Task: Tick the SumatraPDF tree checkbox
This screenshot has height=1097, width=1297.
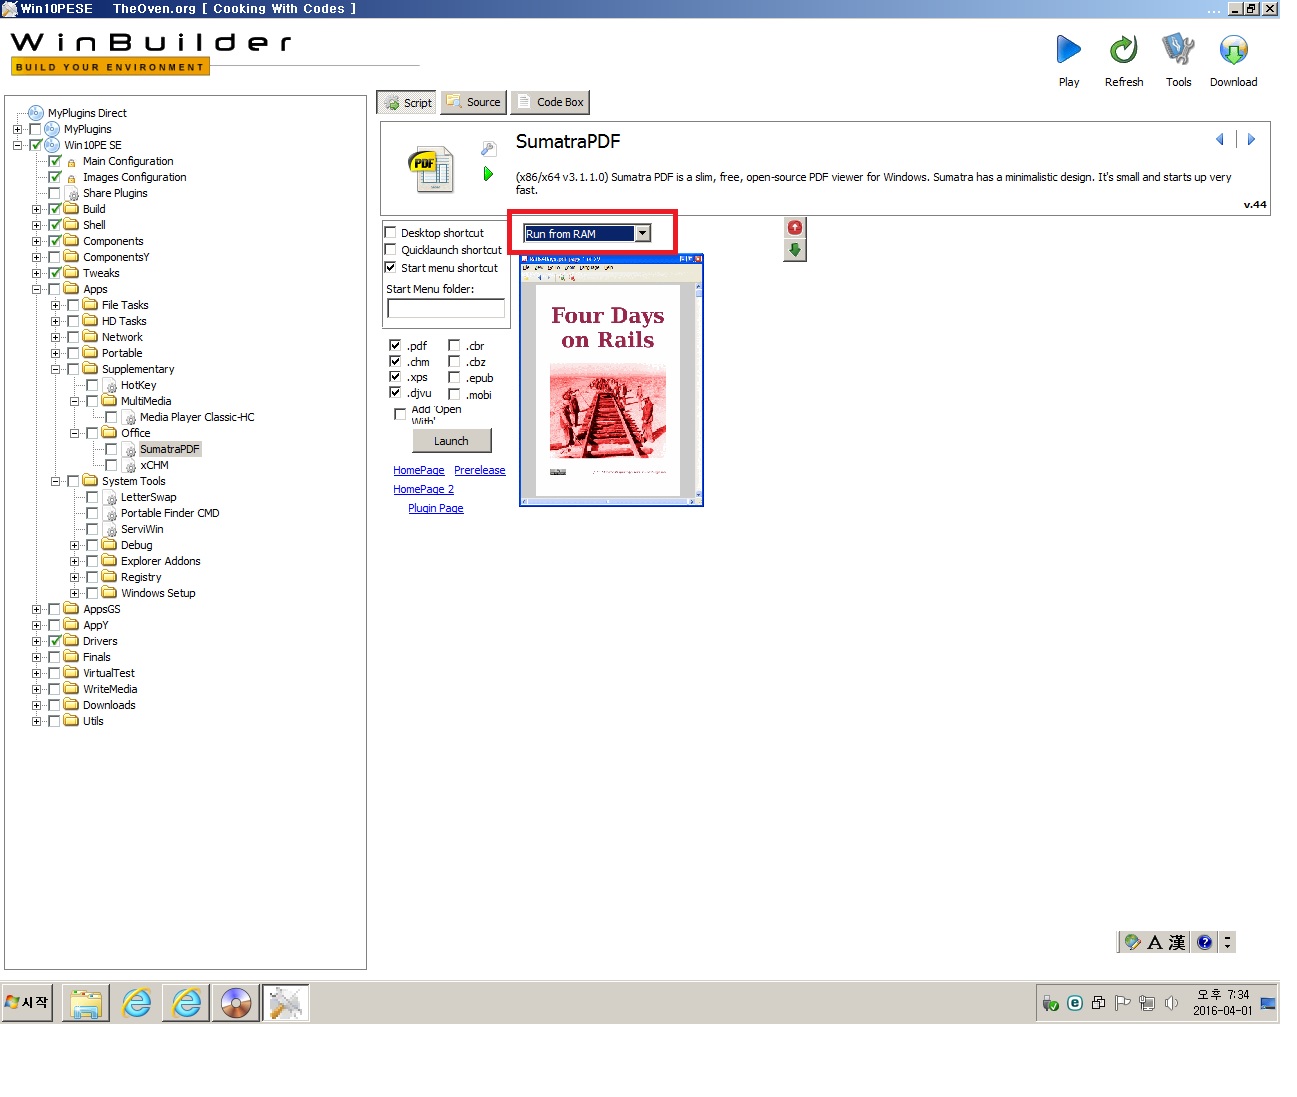Action: 111,449
